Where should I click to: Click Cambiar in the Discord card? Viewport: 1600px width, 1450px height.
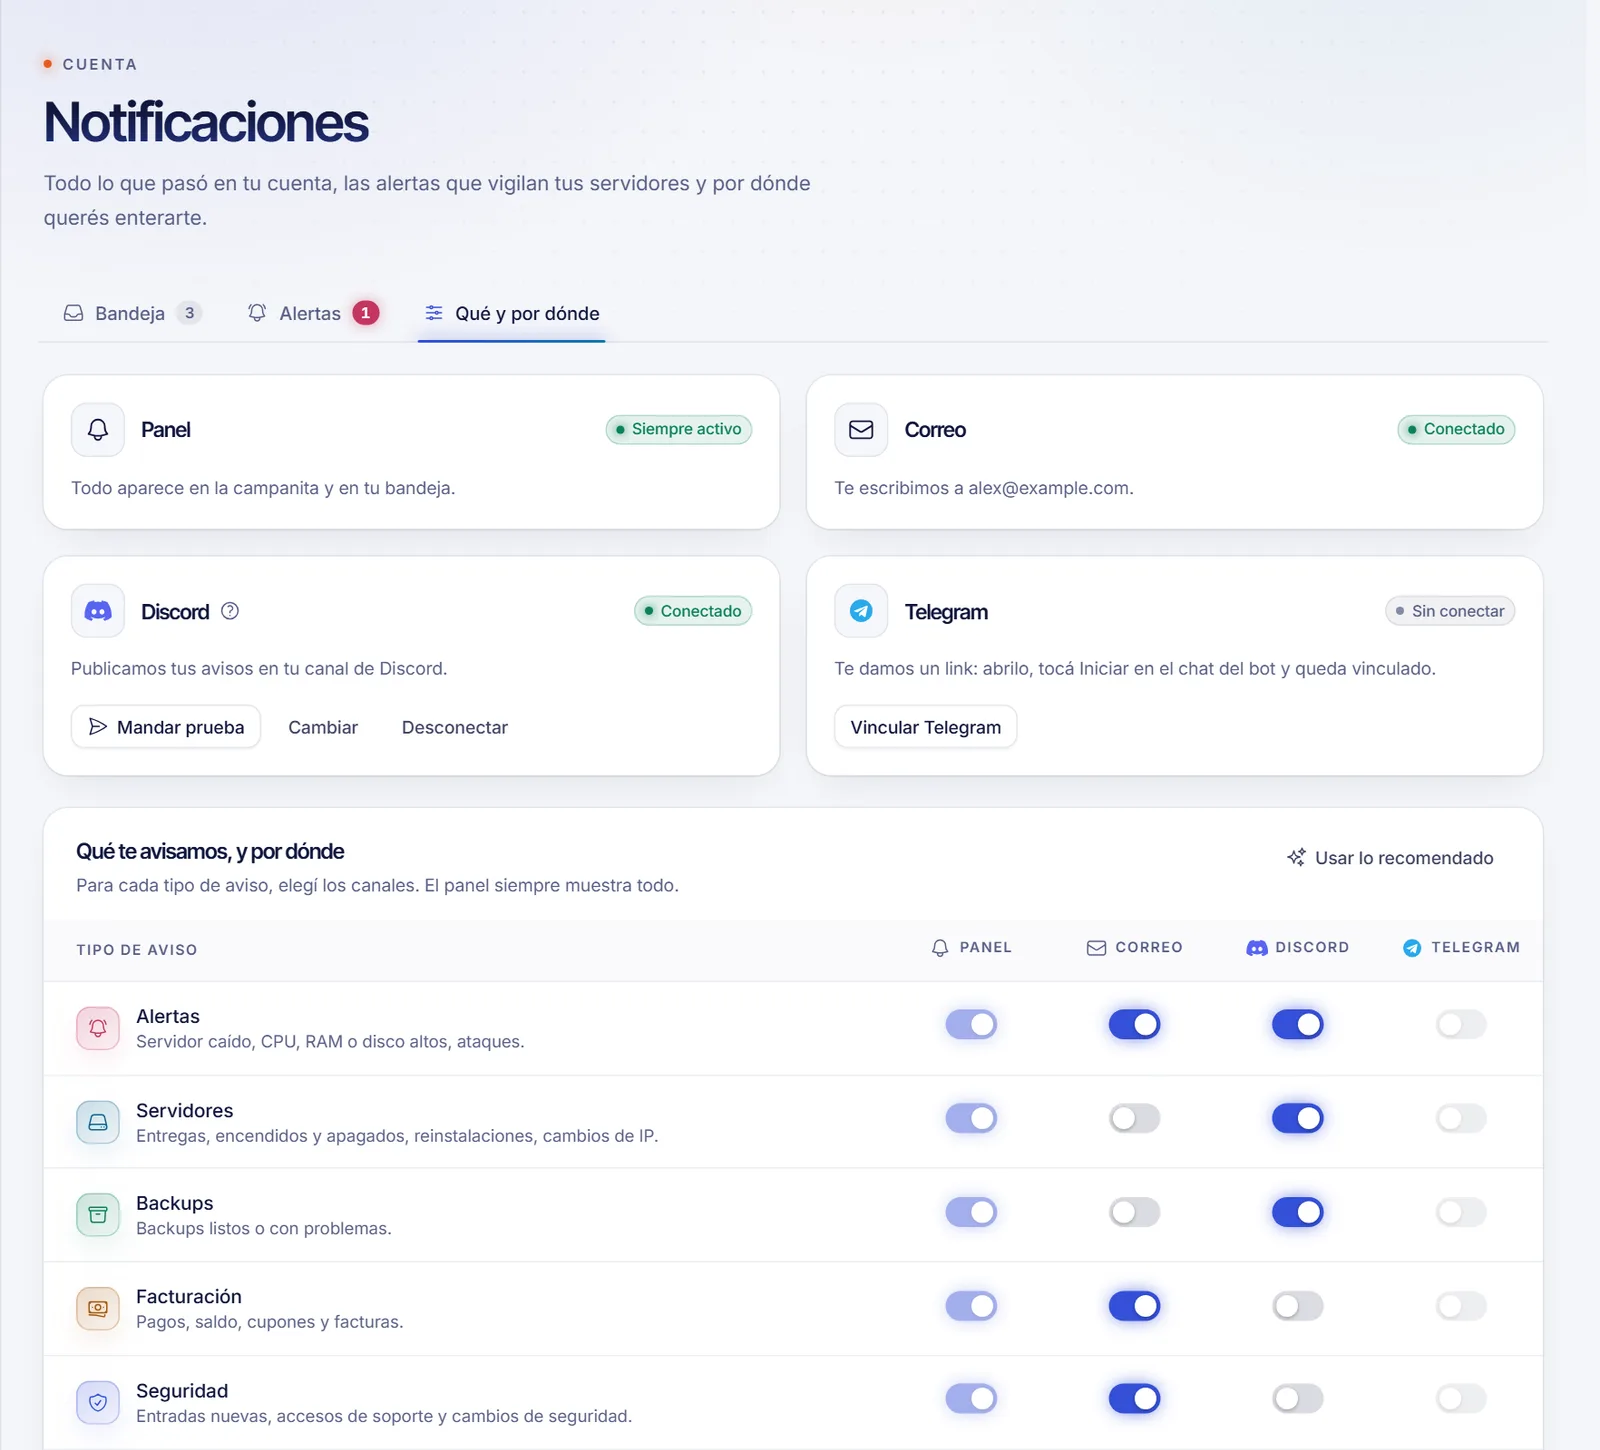click(323, 727)
